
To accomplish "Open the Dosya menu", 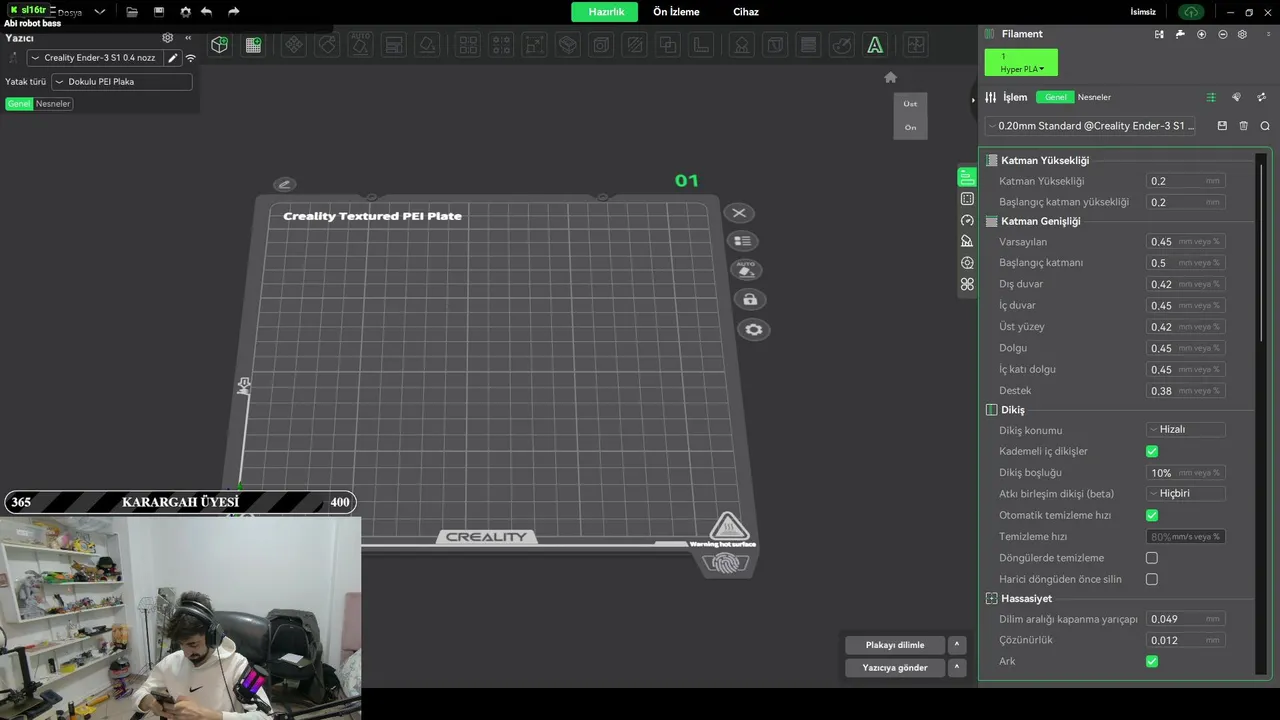I will pyautogui.click(x=69, y=12).
